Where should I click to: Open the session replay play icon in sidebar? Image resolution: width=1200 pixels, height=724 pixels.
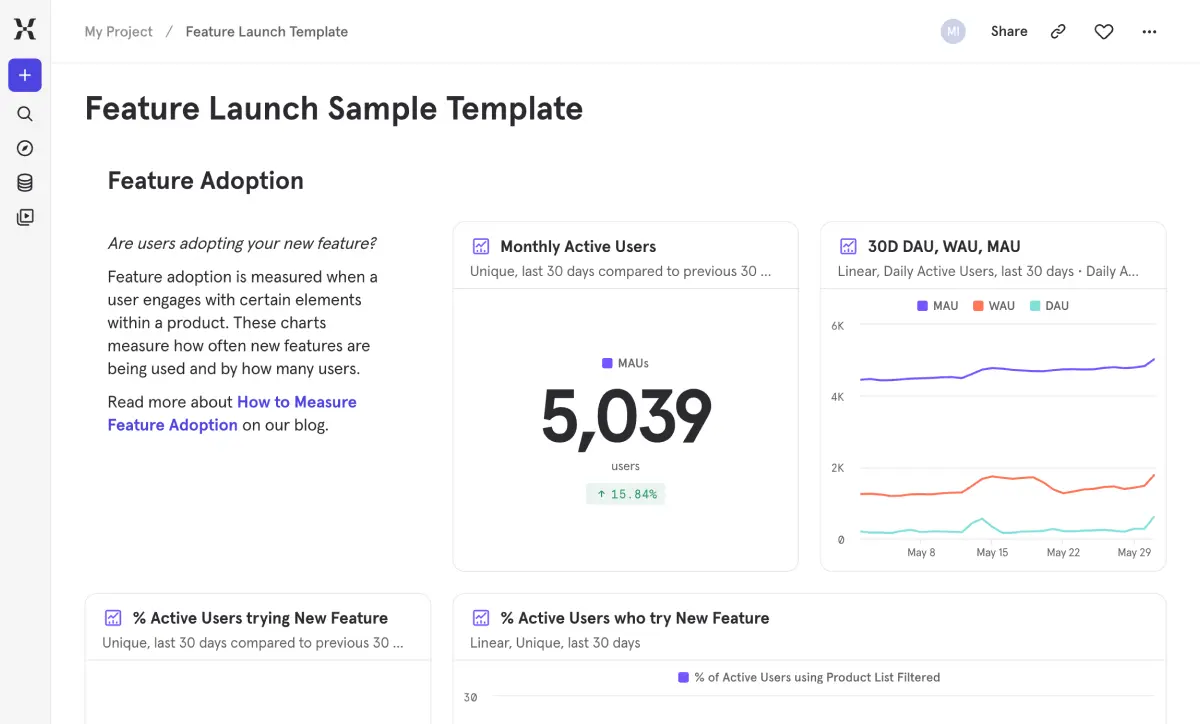click(25, 217)
